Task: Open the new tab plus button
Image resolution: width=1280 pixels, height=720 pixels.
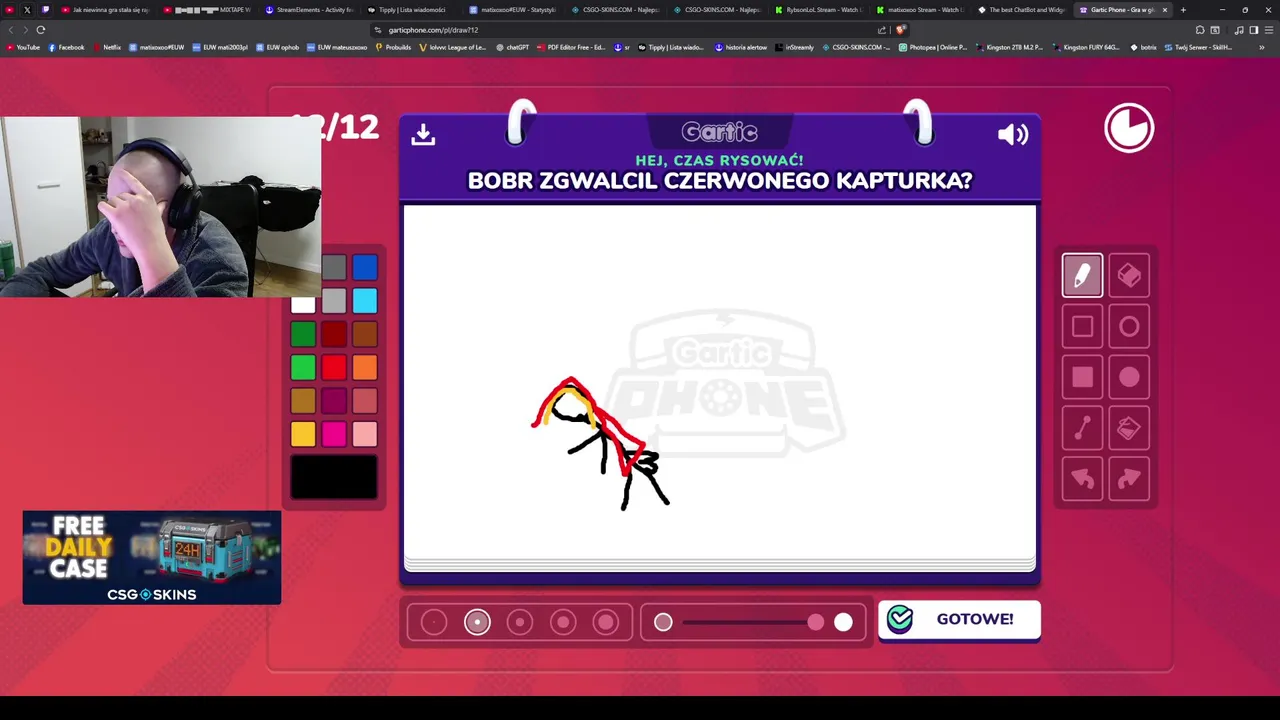Action: [x=1183, y=10]
